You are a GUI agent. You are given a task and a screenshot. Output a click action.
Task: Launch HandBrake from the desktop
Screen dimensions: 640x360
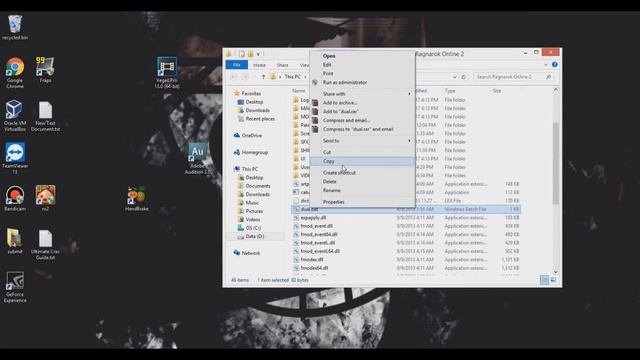point(137,199)
